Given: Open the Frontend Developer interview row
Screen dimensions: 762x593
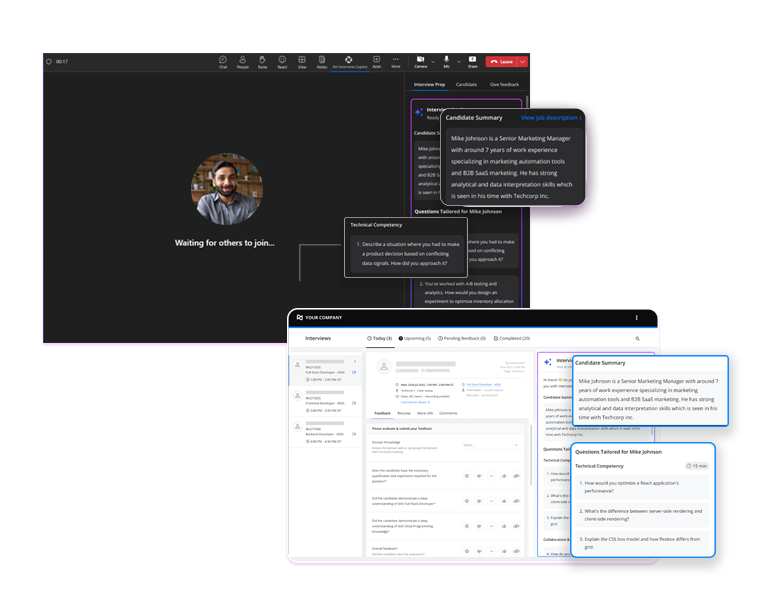Looking at the screenshot, I should click(326, 401).
